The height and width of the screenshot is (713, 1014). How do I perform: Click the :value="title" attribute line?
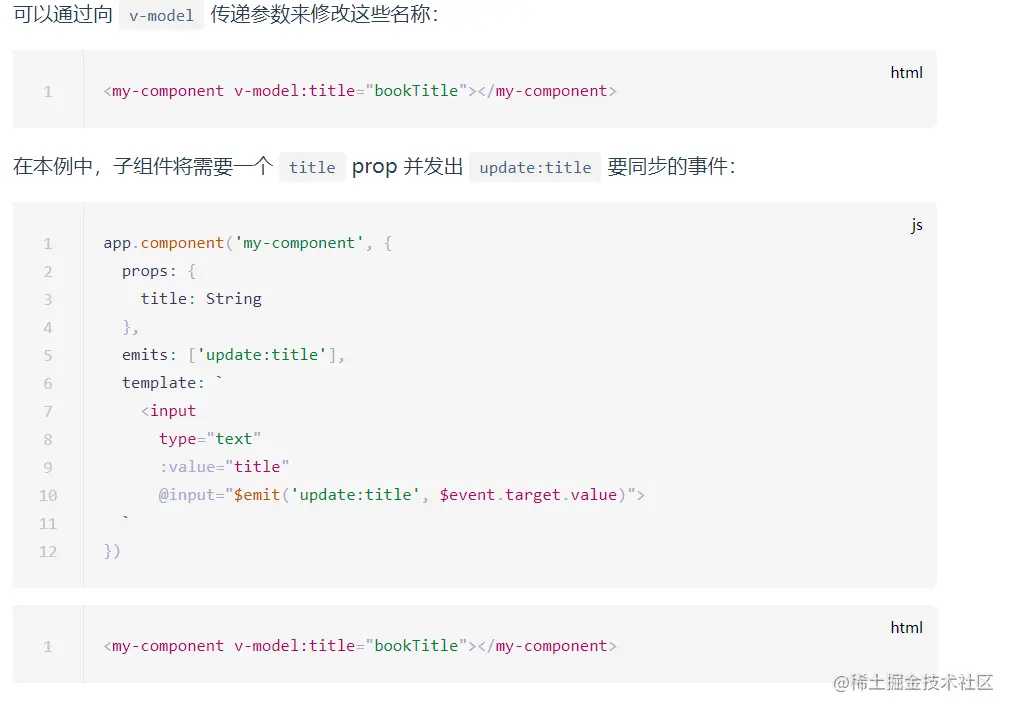(x=224, y=467)
